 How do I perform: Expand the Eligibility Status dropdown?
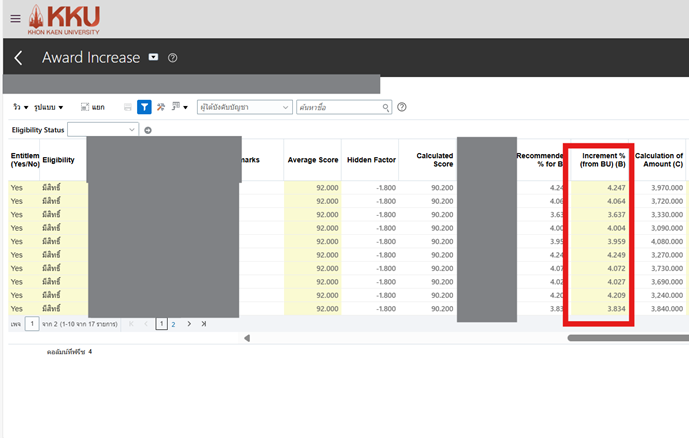point(132,130)
